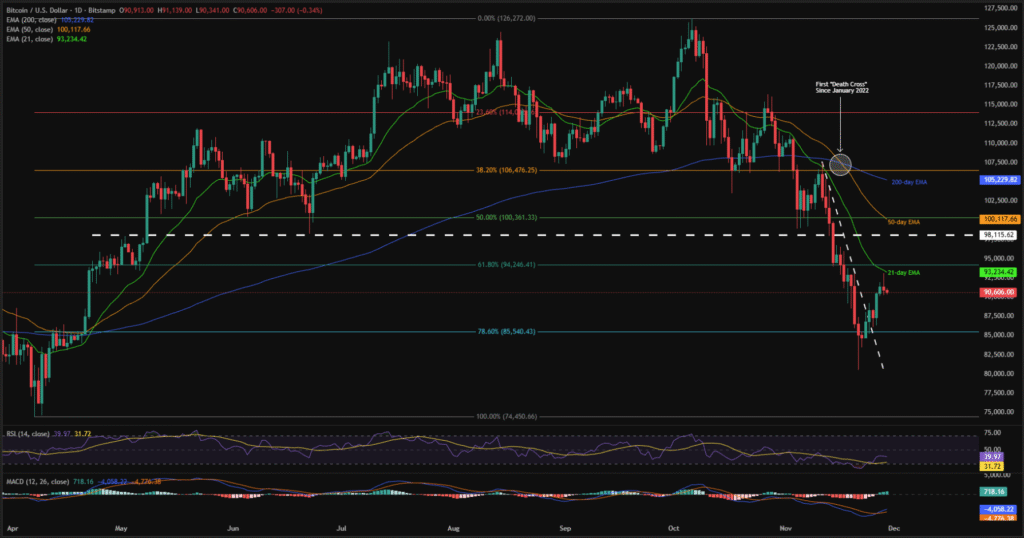Click the 127,500.00 price axis label
This screenshot has height=538, width=1024.
999,8
